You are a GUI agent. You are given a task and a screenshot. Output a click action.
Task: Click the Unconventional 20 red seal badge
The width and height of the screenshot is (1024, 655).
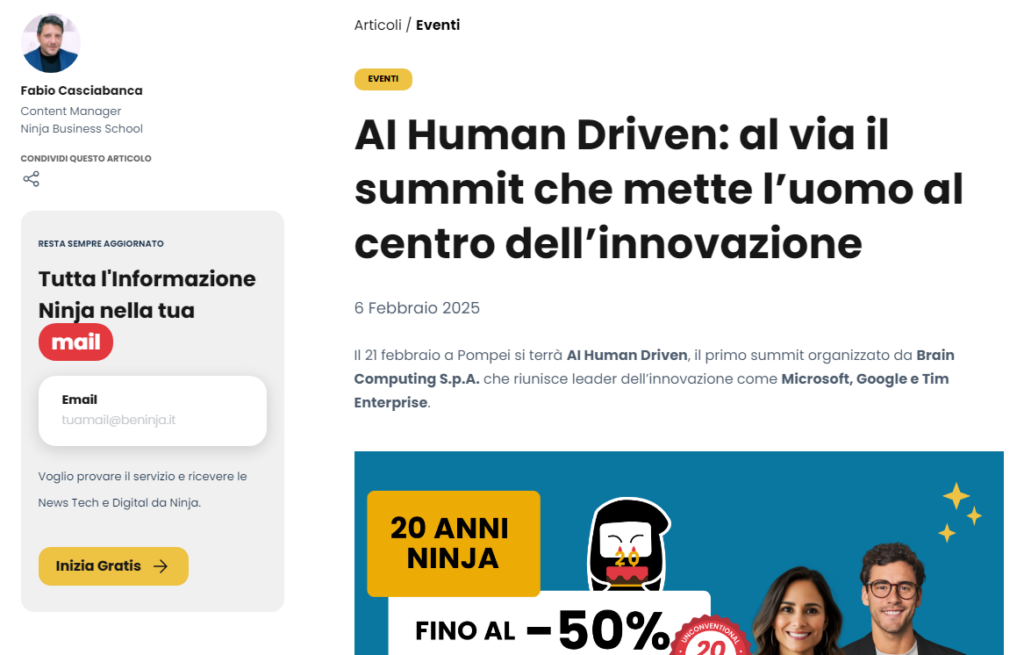710,637
